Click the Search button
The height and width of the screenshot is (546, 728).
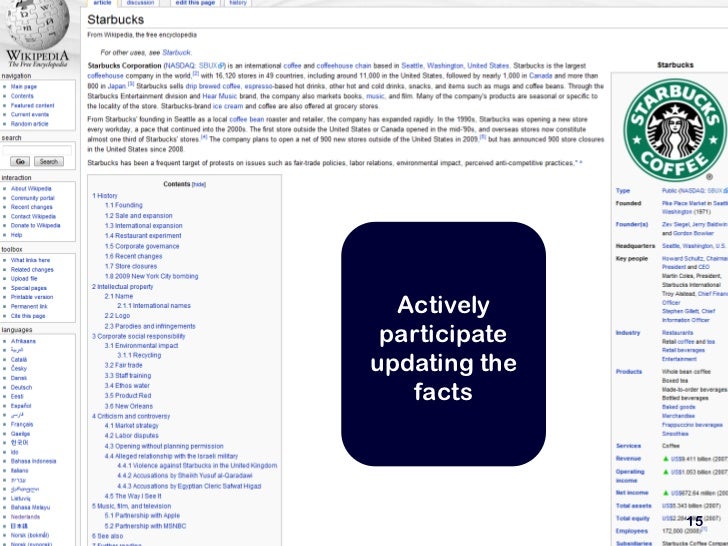pos(49,162)
